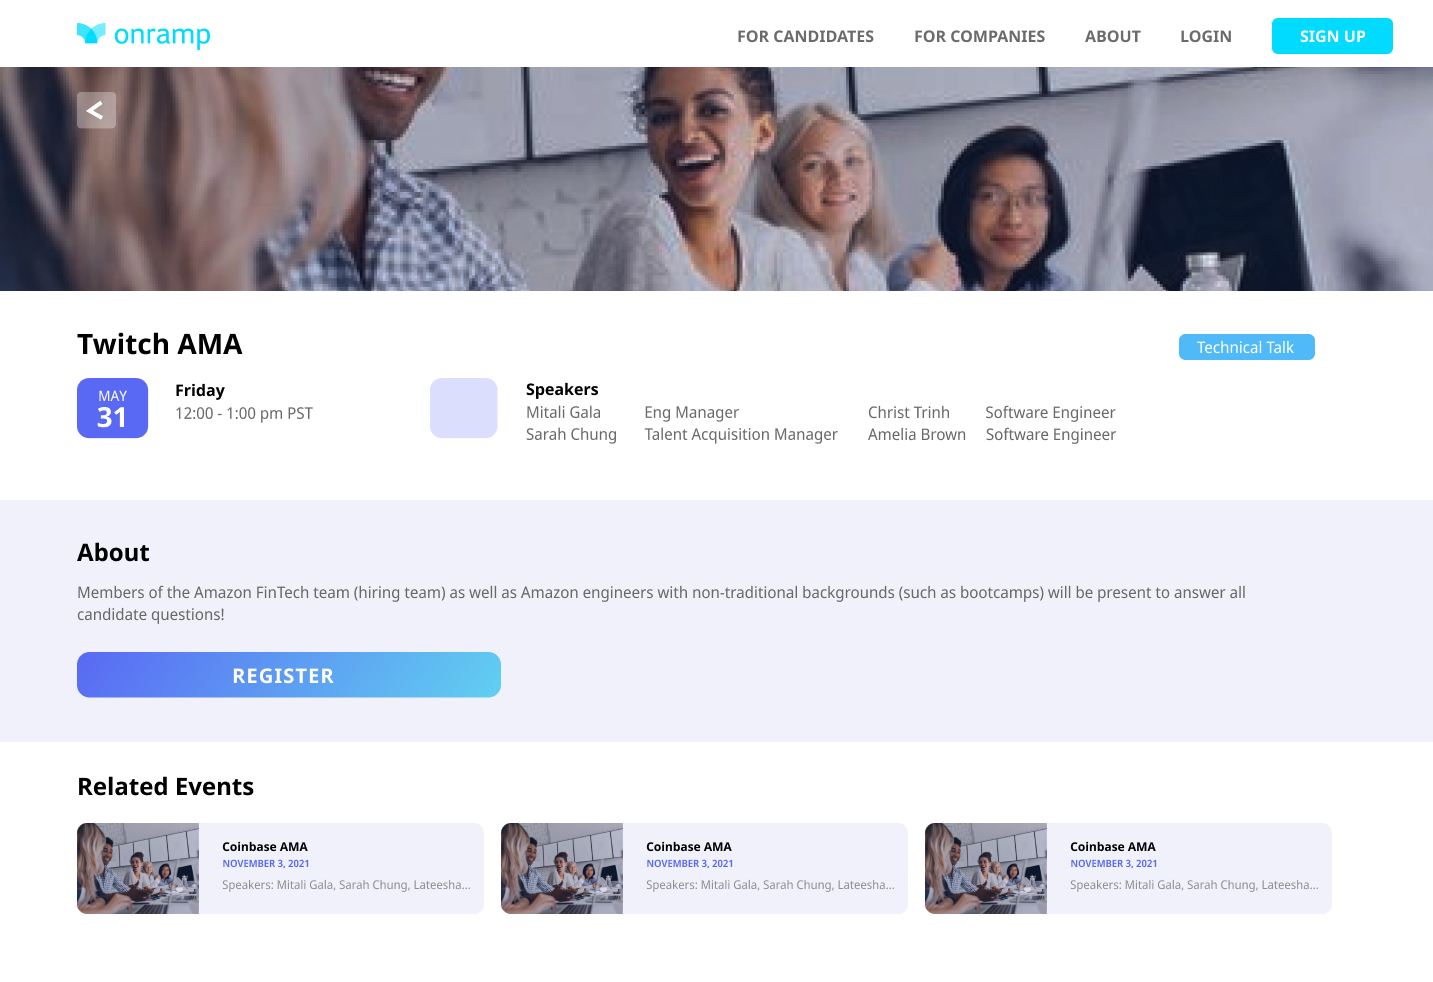Screen dimensions: 1433x982
Task: Select speaker Mitali Gala's name
Action: (x=563, y=412)
